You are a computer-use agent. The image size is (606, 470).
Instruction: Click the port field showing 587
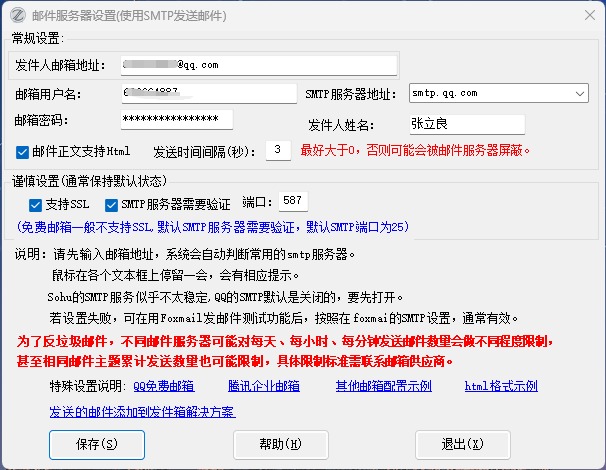(293, 202)
